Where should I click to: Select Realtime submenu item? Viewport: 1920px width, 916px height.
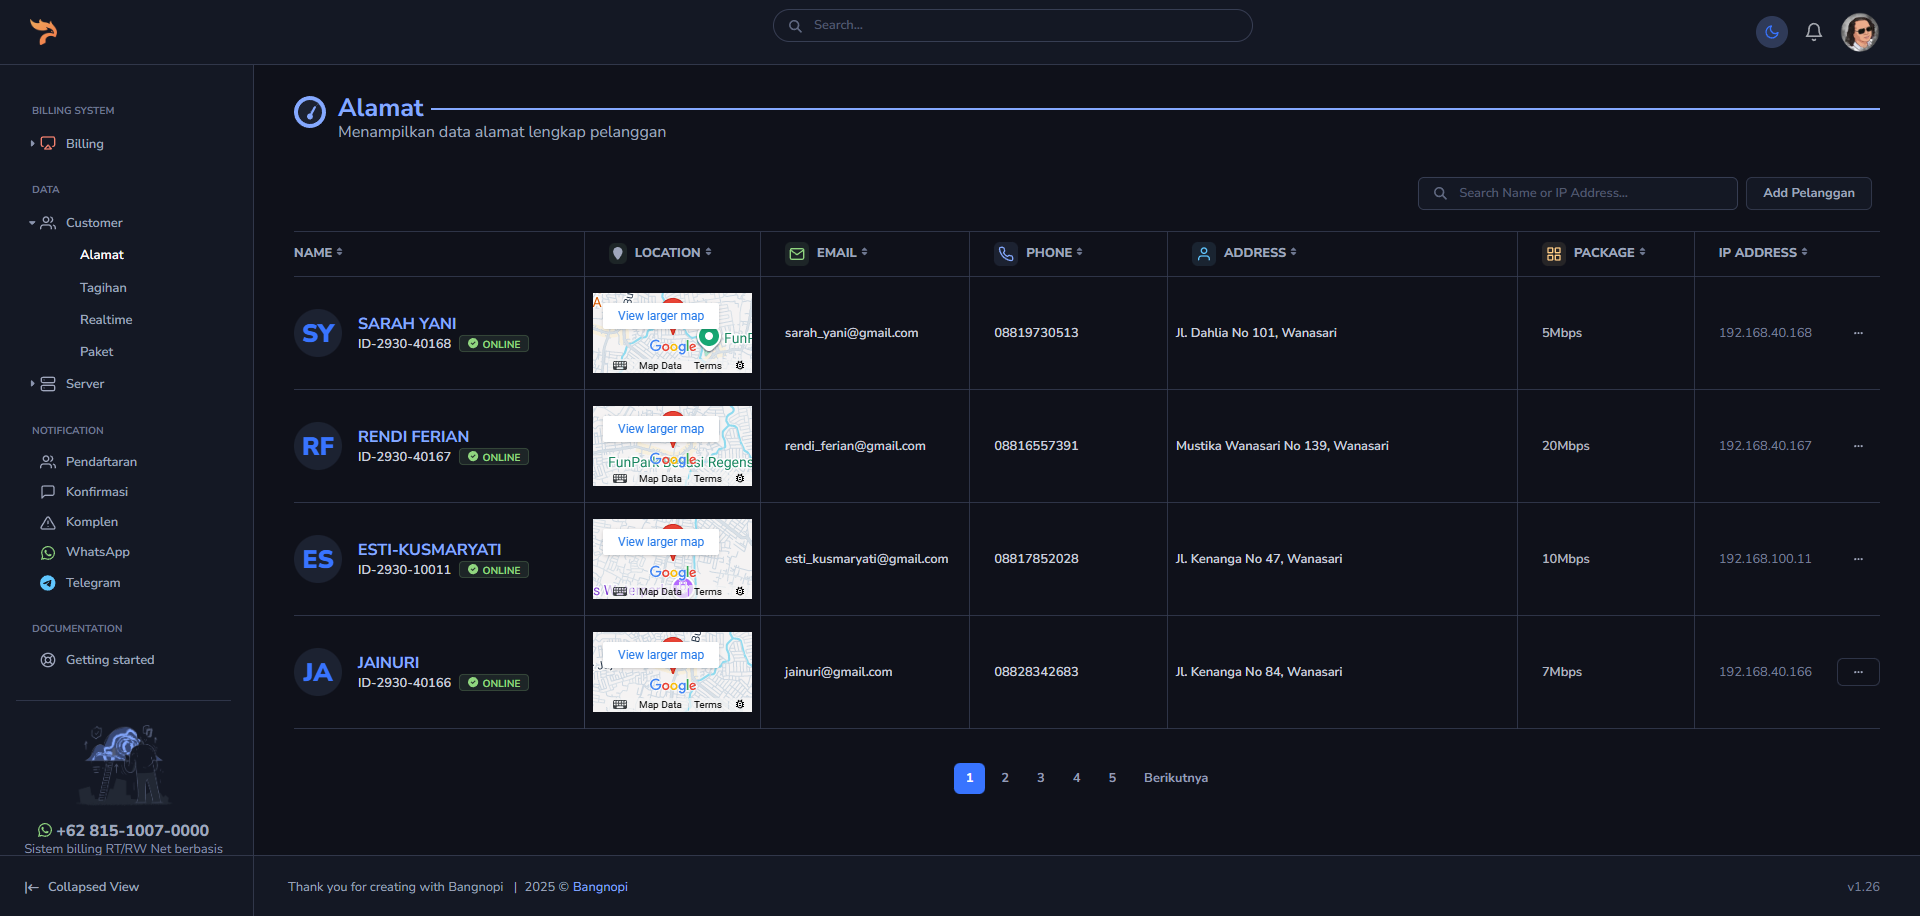click(106, 320)
